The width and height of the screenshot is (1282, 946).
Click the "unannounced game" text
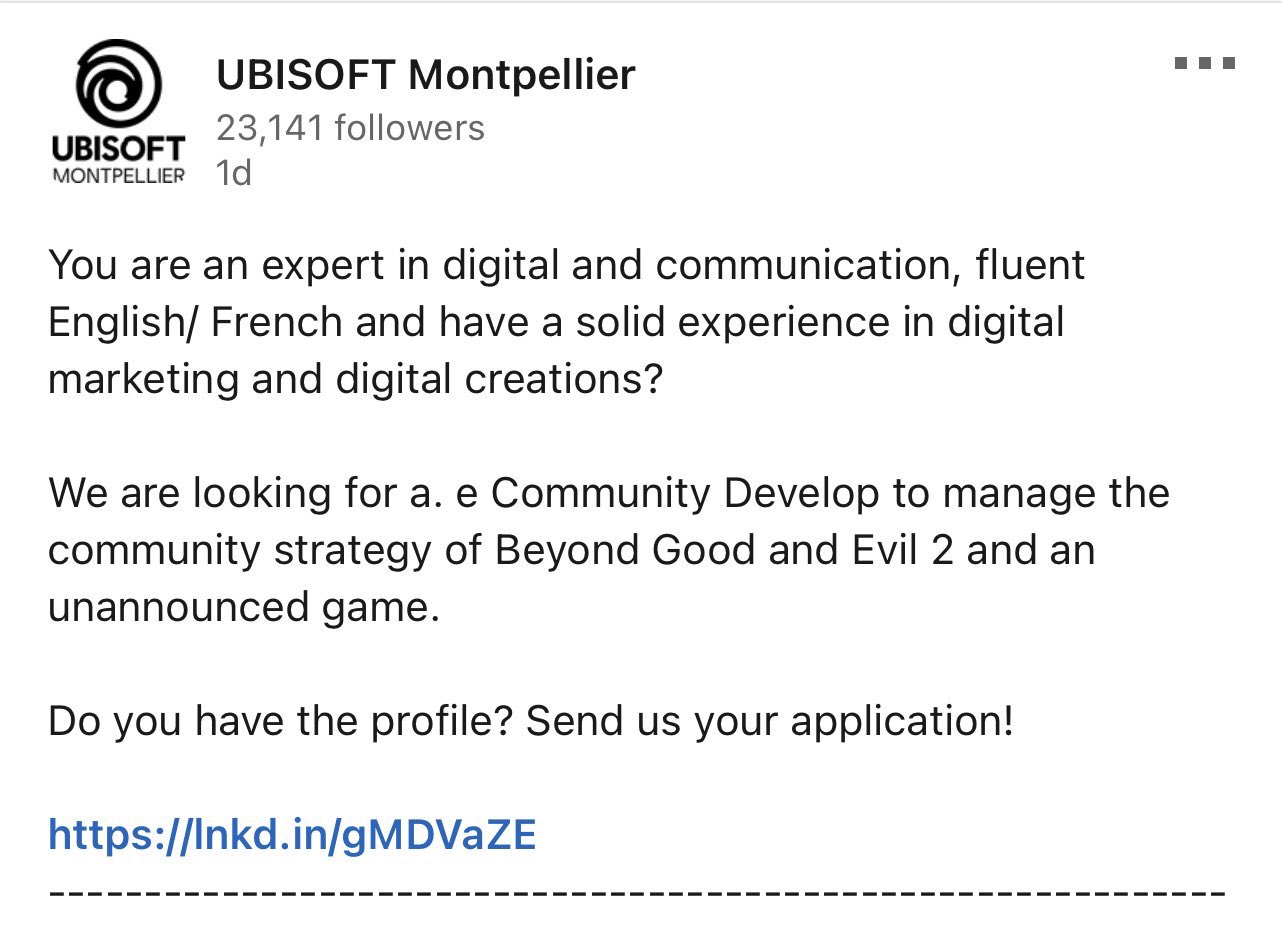pyautogui.click(x=243, y=607)
